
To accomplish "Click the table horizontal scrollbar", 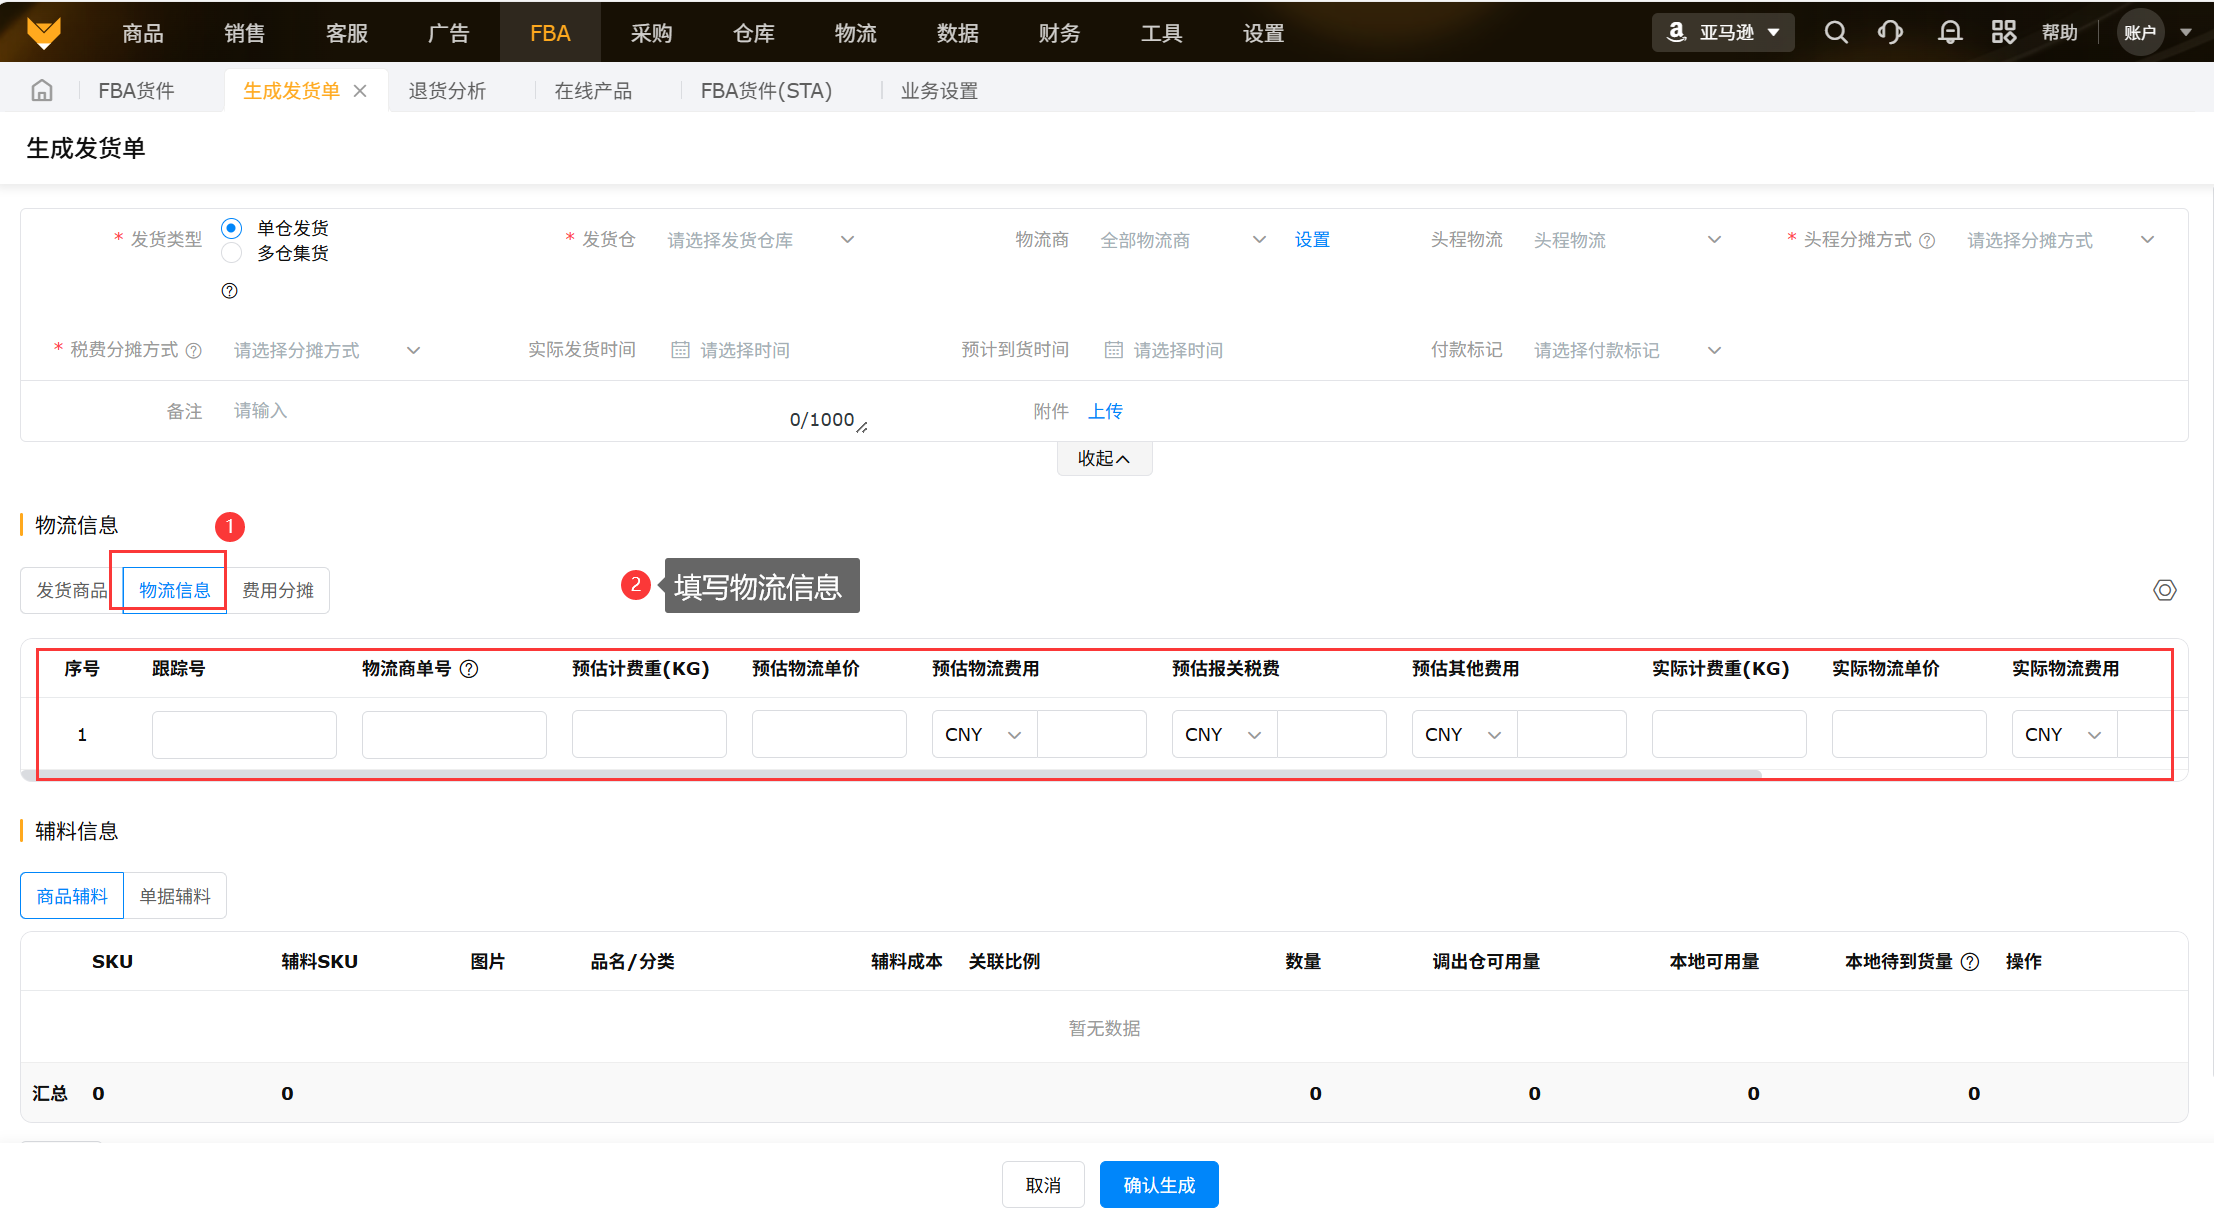I will 890,774.
